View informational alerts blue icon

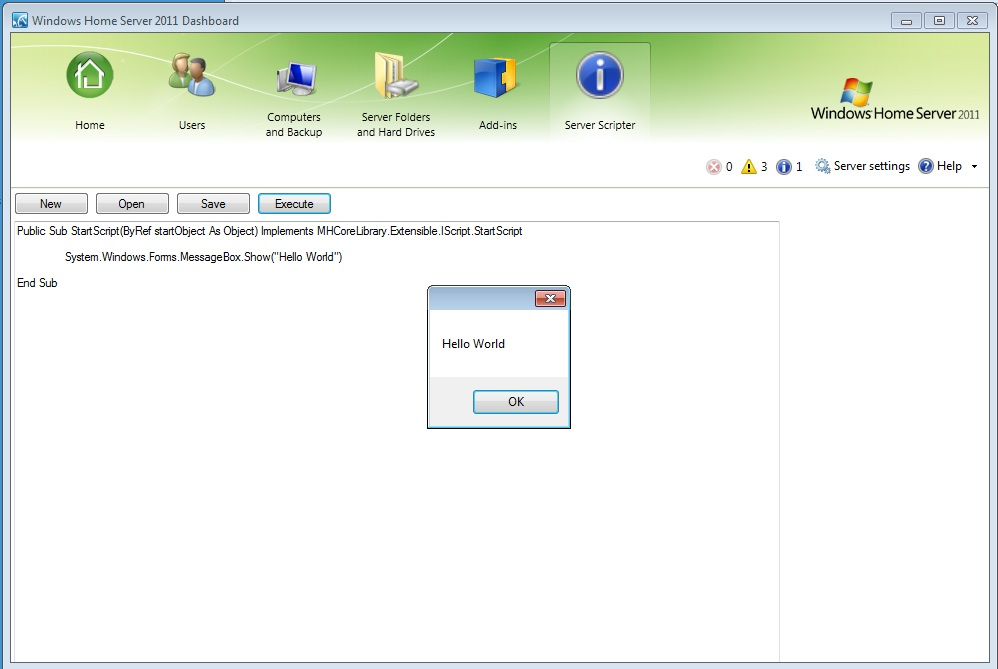pyautogui.click(x=784, y=167)
